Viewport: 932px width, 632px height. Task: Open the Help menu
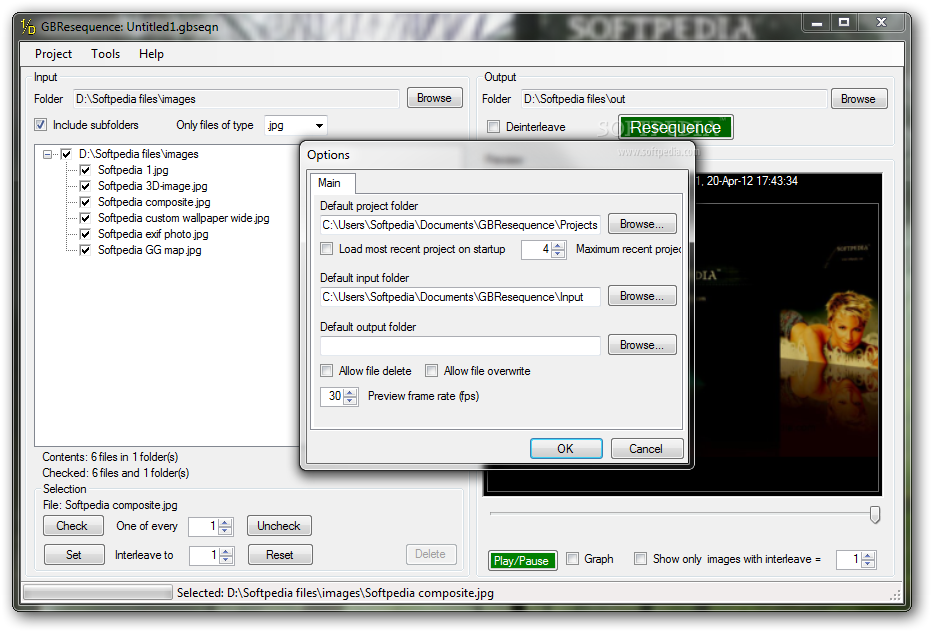point(152,54)
